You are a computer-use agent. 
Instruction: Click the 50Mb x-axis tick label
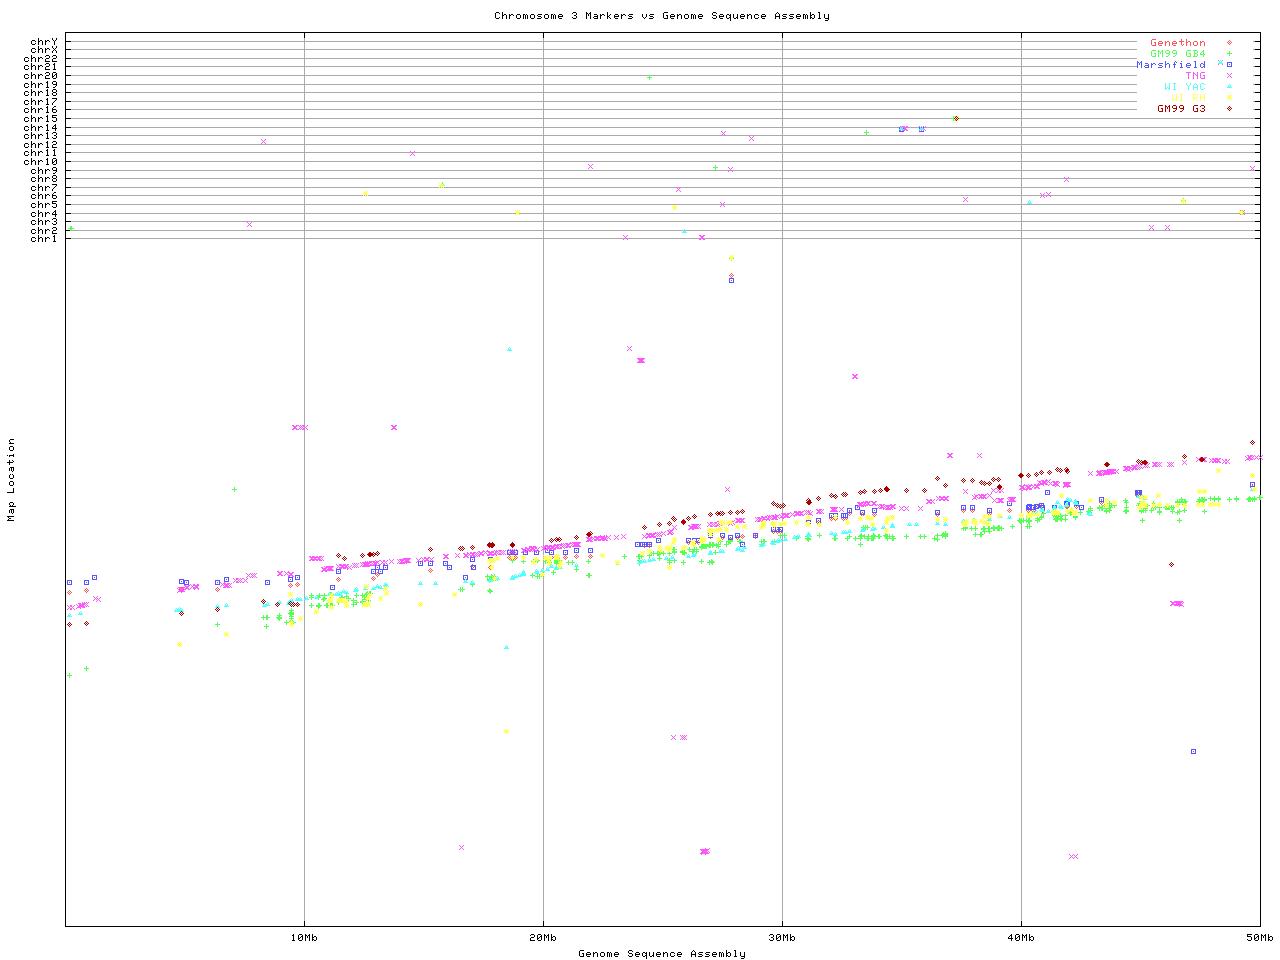(1259, 937)
